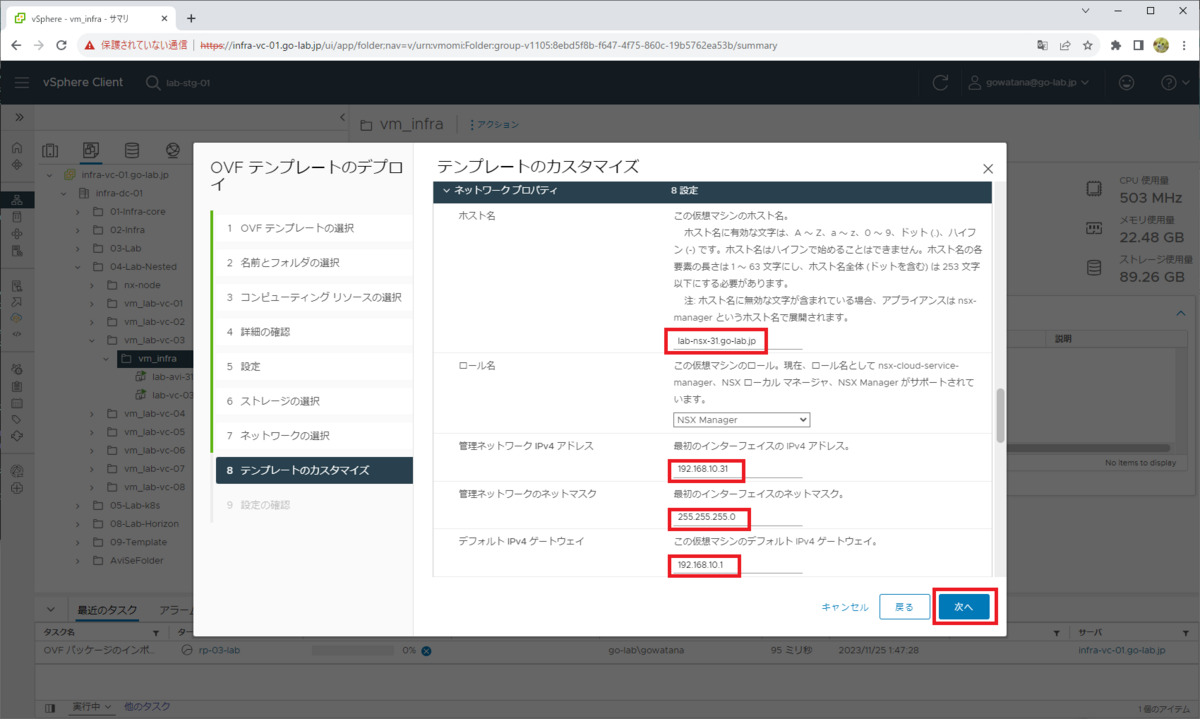Select the vm_infra folder in tree
This screenshot has width=1200, height=719.
(157, 358)
